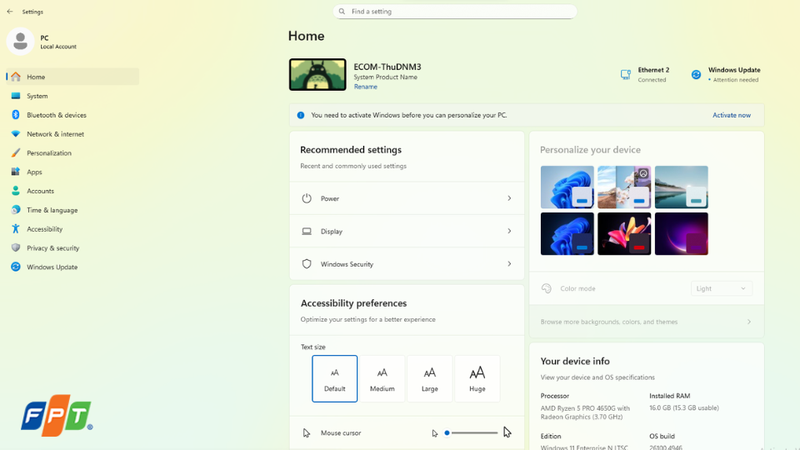Click the search magnifier icon
Image resolution: width=800 pixels, height=450 pixels.
[342, 11]
